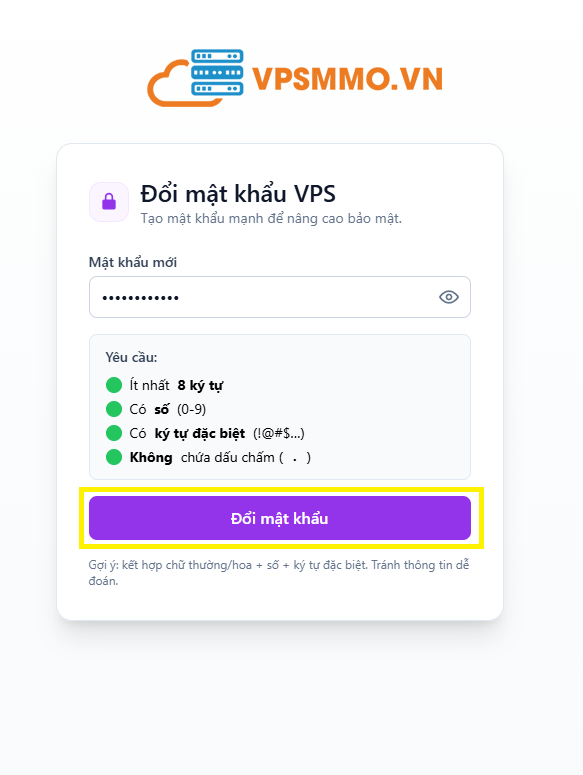Click green dot beside ký tự đặc biệt
This screenshot has width=583, height=775.
[x=114, y=433]
